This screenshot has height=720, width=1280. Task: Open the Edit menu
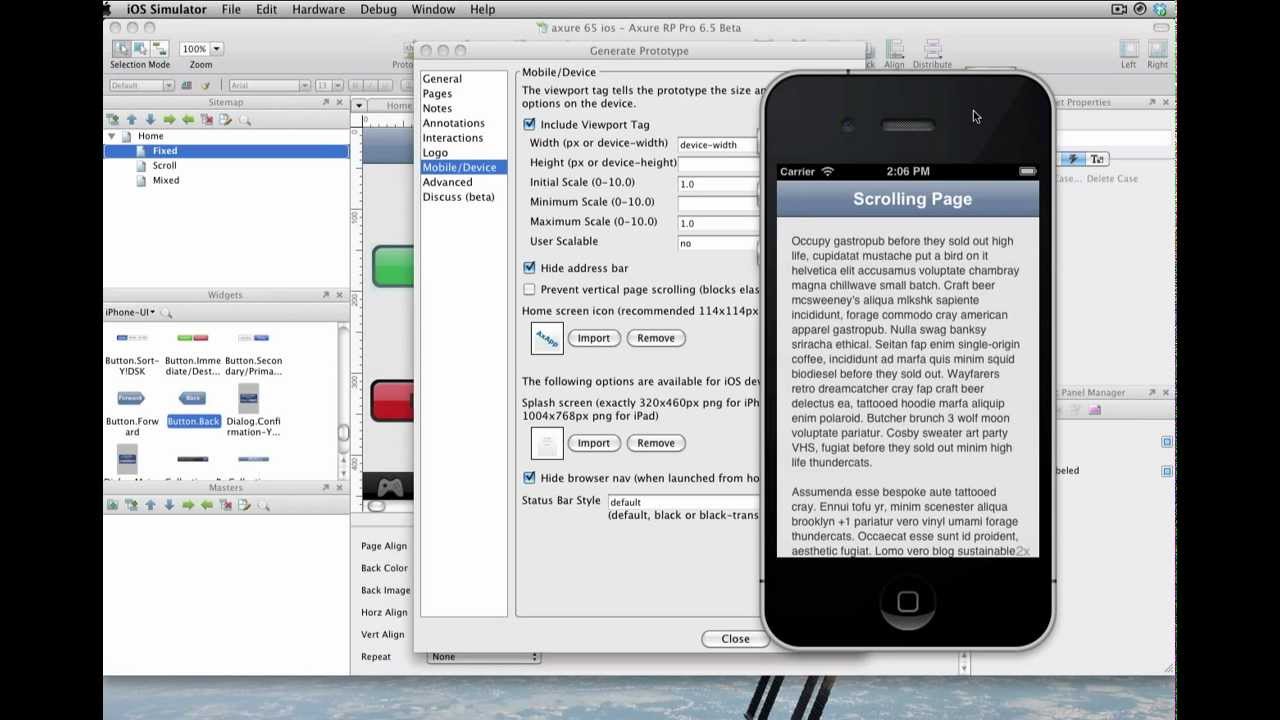click(266, 9)
